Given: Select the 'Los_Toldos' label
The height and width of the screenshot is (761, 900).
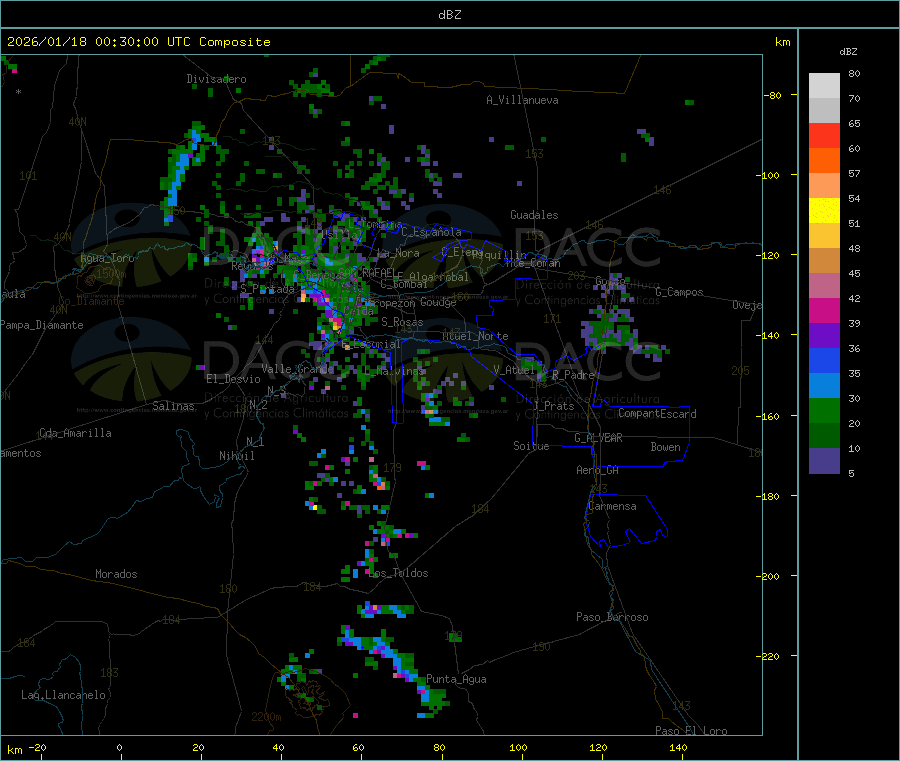Looking at the screenshot, I should click(398, 573).
